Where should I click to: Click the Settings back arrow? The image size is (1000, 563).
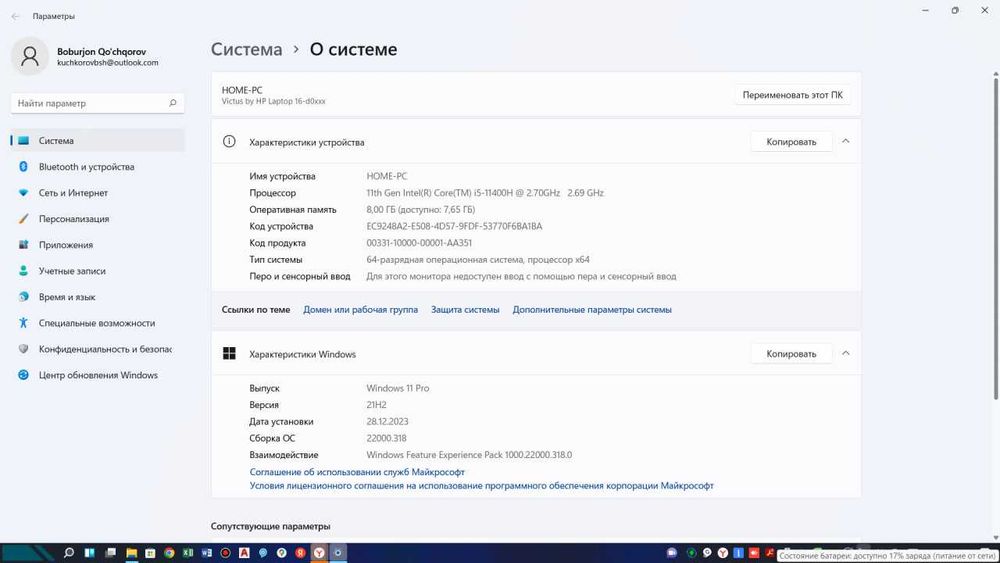click(16, 16)
